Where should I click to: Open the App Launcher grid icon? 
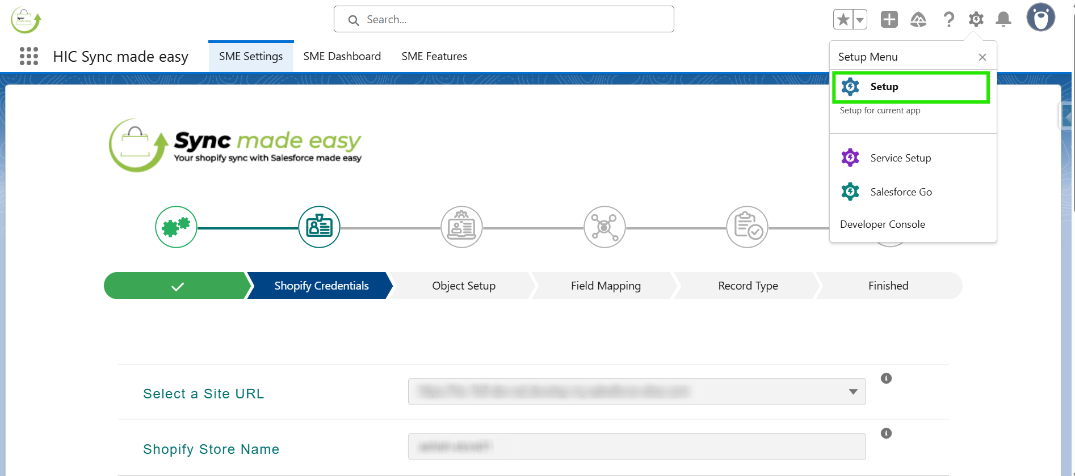click(x=29, y=56)
